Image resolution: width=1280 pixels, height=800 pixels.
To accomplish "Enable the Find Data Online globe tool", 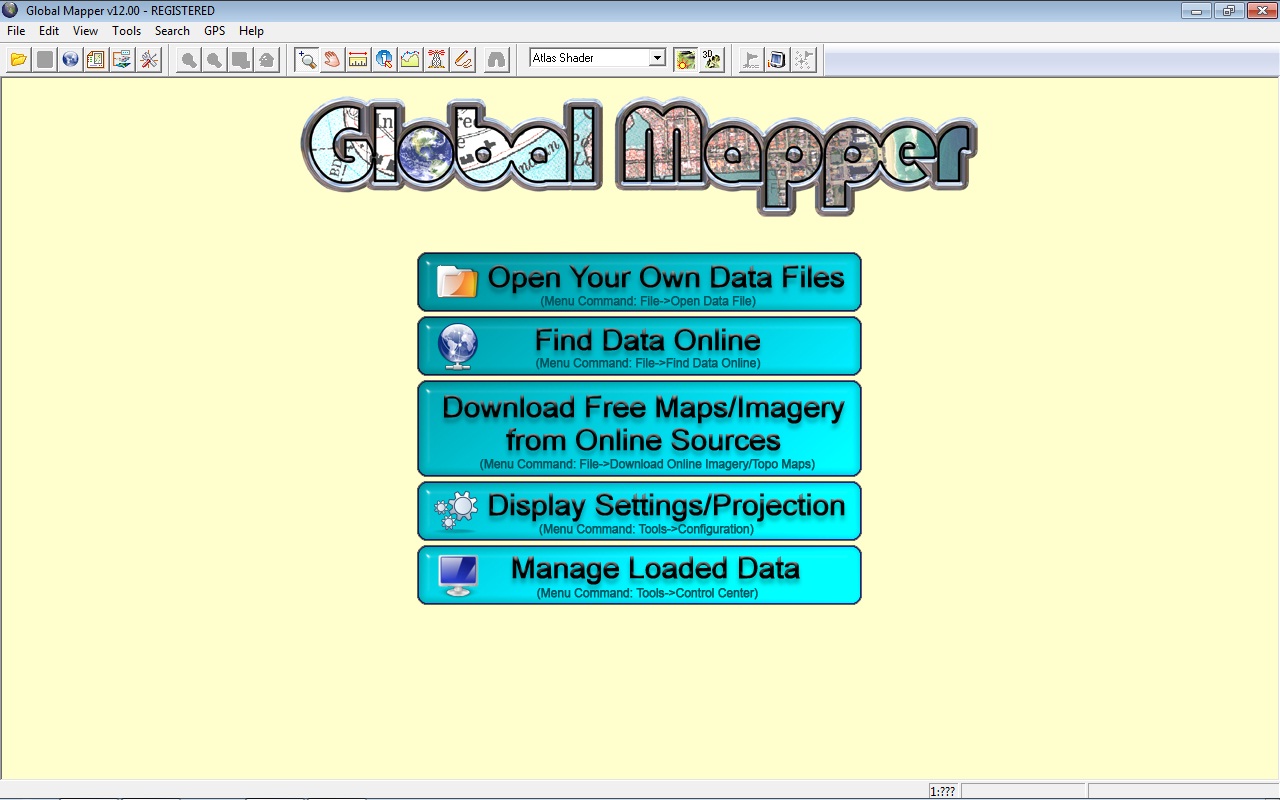I will click(70, 59).
